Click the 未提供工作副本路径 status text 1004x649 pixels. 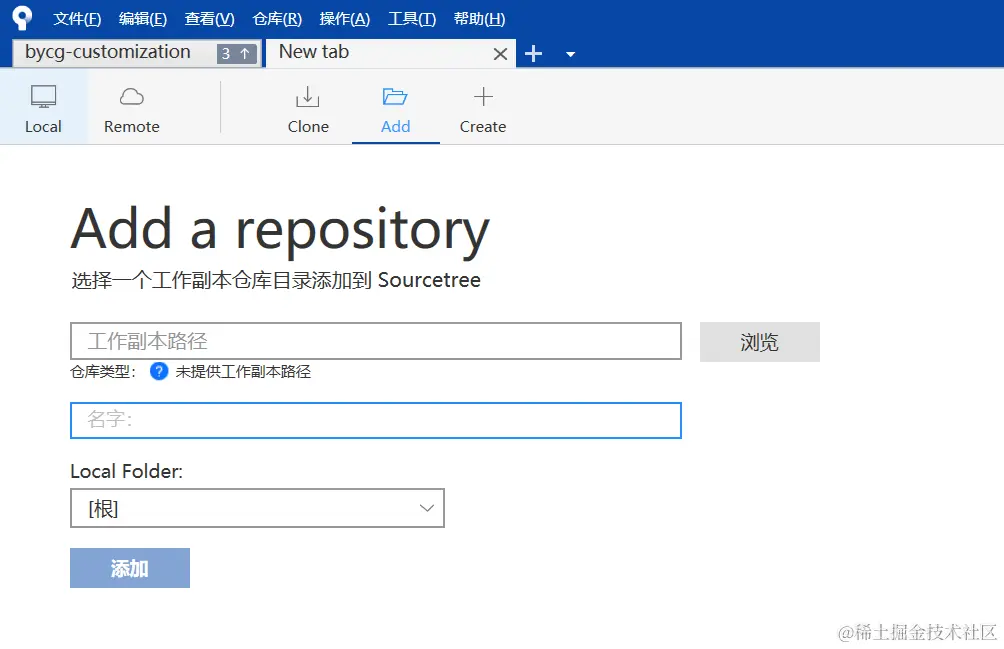(x=243, y=372)
